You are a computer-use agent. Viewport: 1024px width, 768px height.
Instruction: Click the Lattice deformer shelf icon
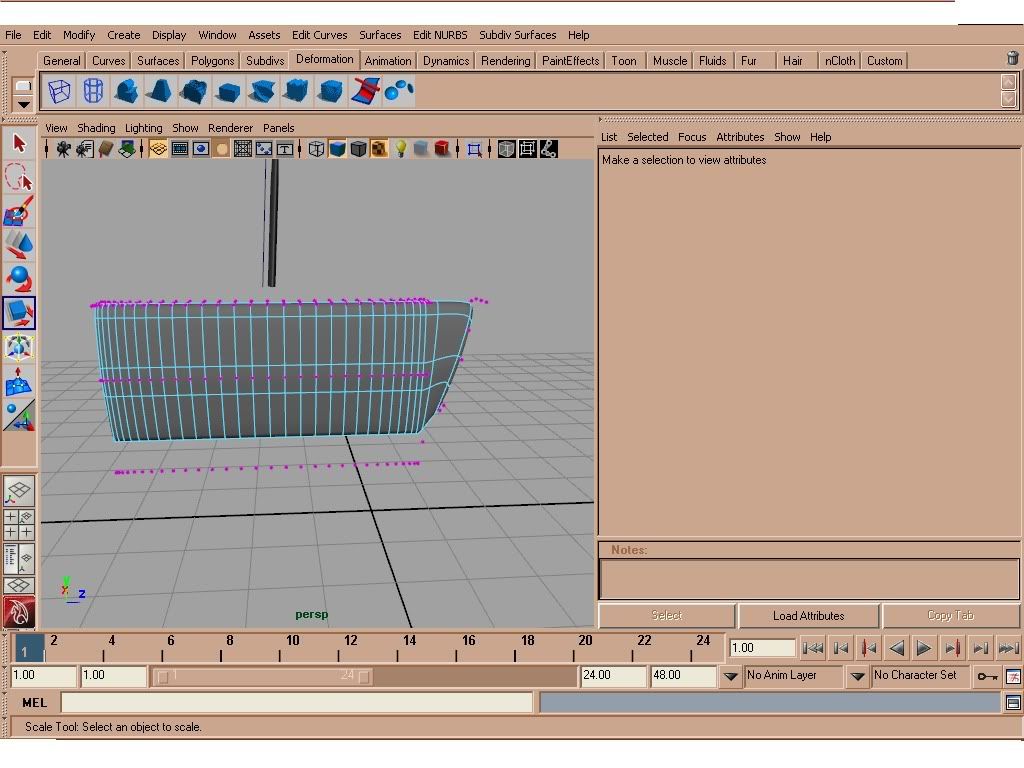tap(60, 92)
